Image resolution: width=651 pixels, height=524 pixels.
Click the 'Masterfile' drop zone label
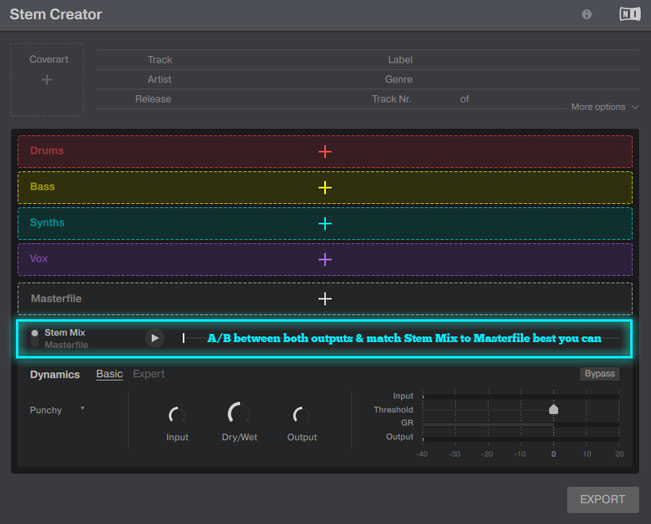point(56,299)
